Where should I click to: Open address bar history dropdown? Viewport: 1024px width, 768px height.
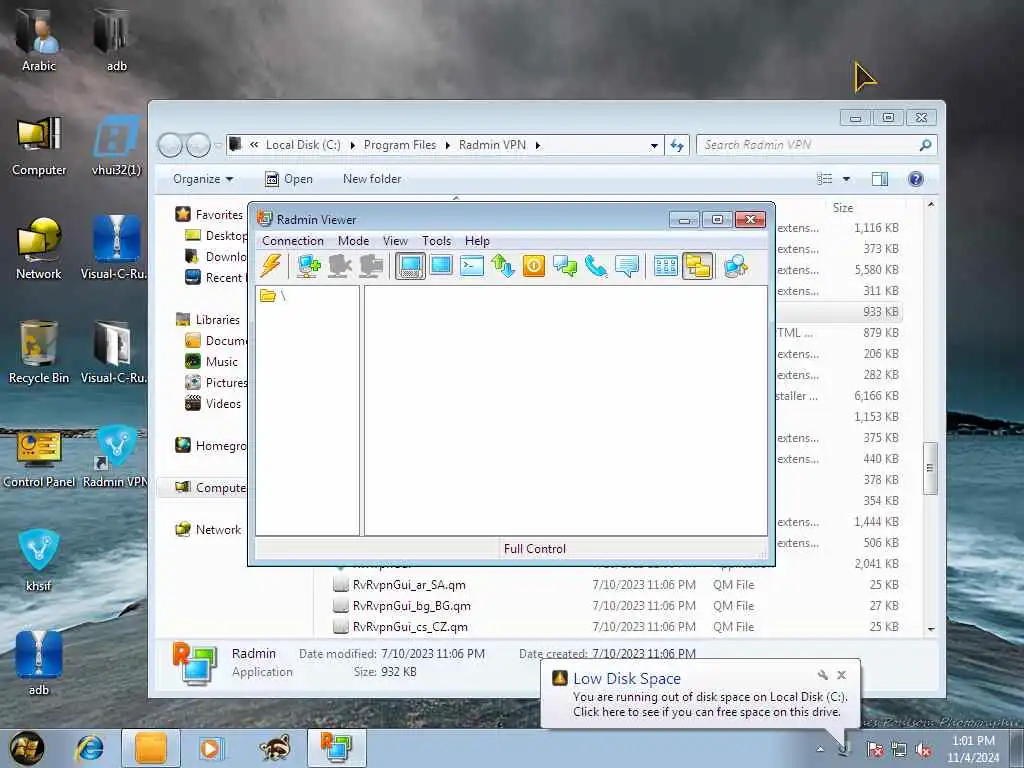pyautogui.click(x=654, y=146)
